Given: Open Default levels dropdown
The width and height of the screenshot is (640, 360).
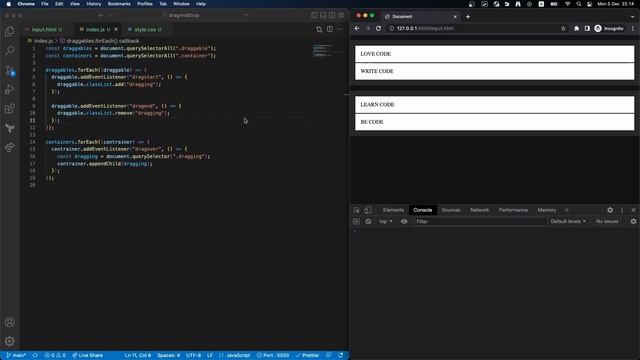Looking at the screenshot, I should [x=568, y=222].
